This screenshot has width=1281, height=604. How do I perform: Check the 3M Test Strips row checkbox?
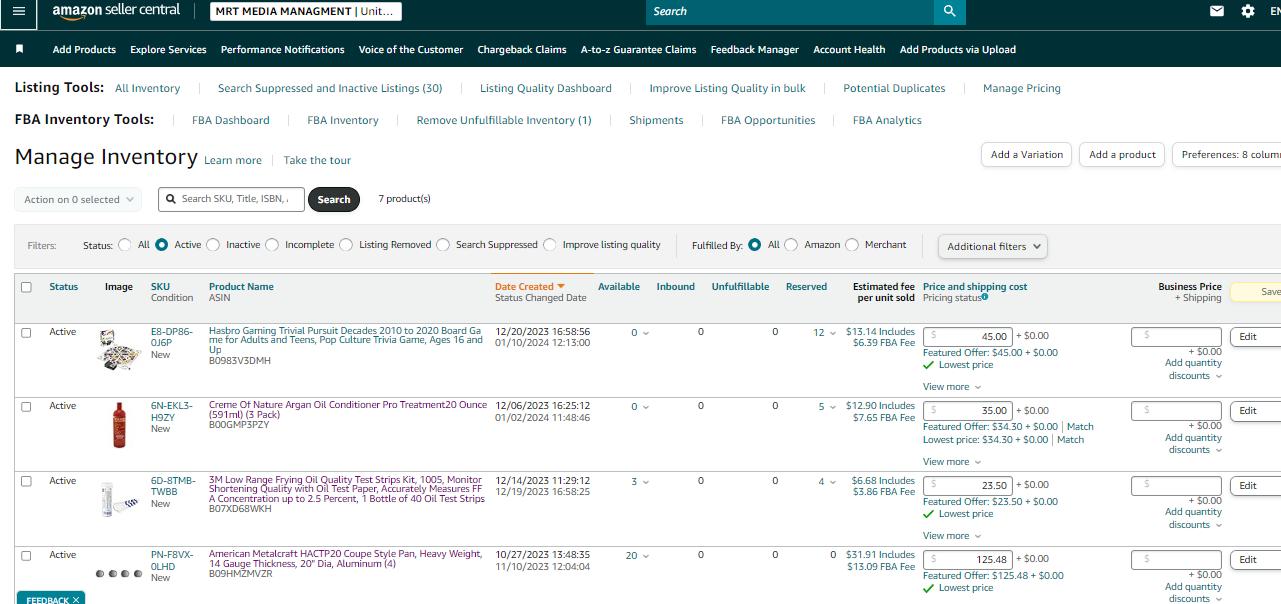pyautogui.click(x=26, y=481)
